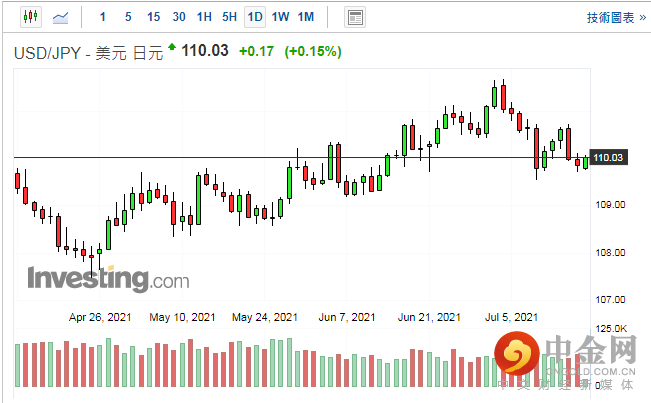The width and height of the screenshot is (651, 403).
Task: Click the Apr 26, 2021 date label
Action: 100,318
